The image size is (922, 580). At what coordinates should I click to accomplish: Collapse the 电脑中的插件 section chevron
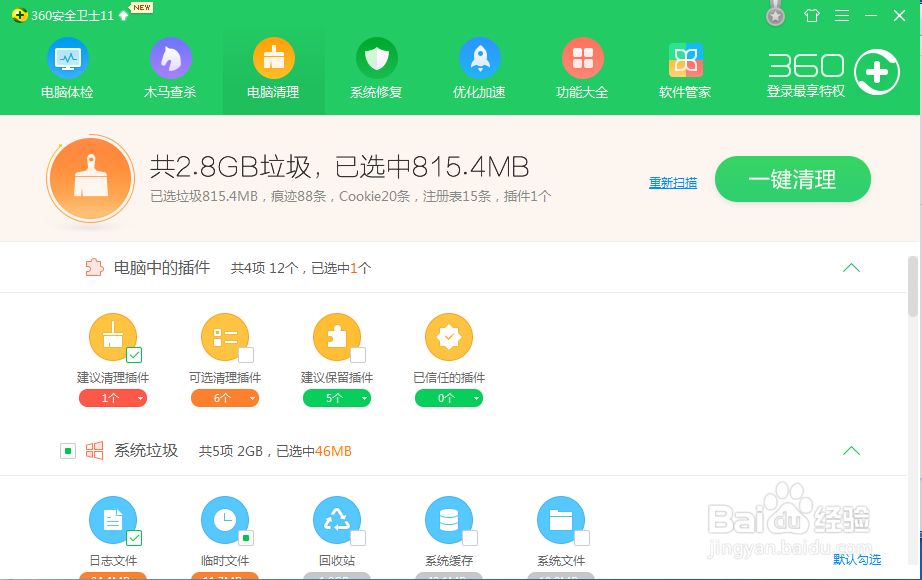click(851, 268)
